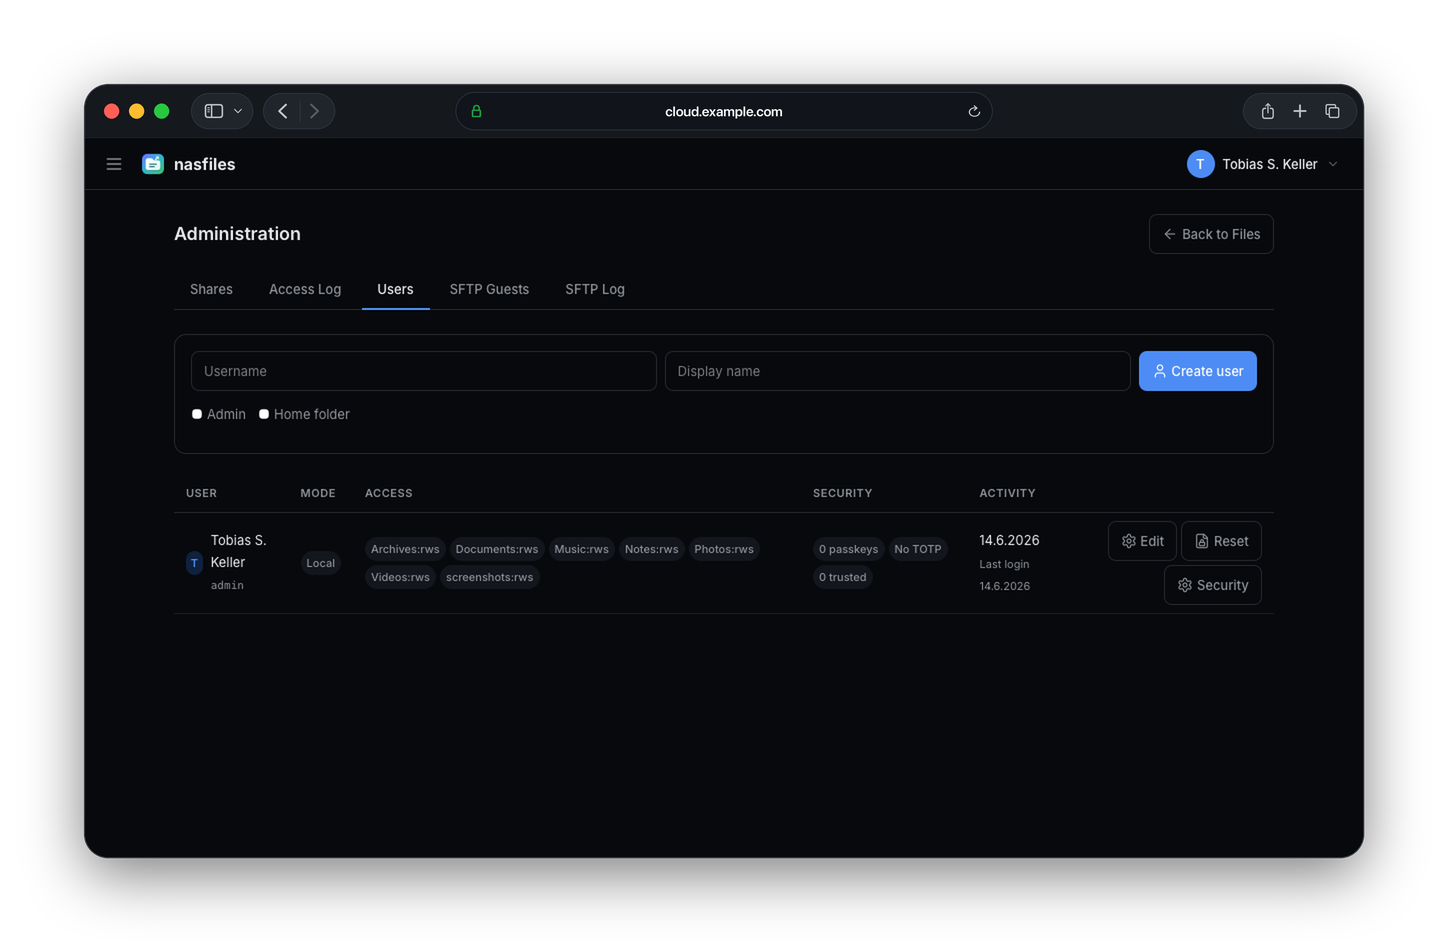1448x942 pixels.
Task: Click the small T avatar in user row
Action: tap(194, 563)
